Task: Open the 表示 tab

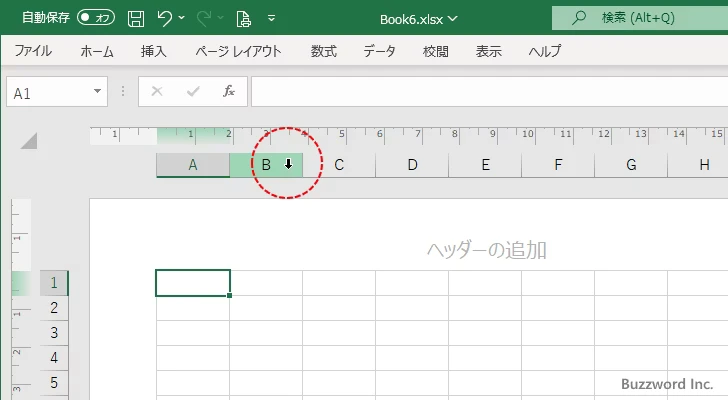Action: tap(488, 51)
